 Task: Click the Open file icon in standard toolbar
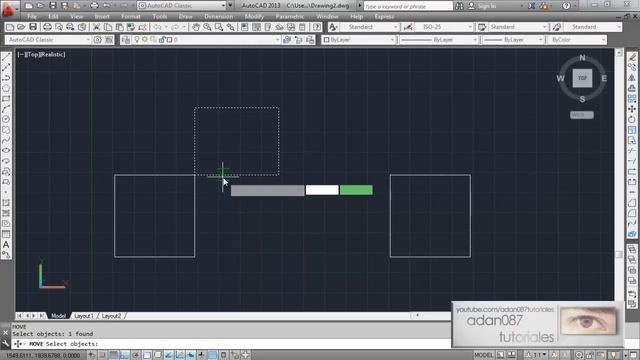point(21,27)
